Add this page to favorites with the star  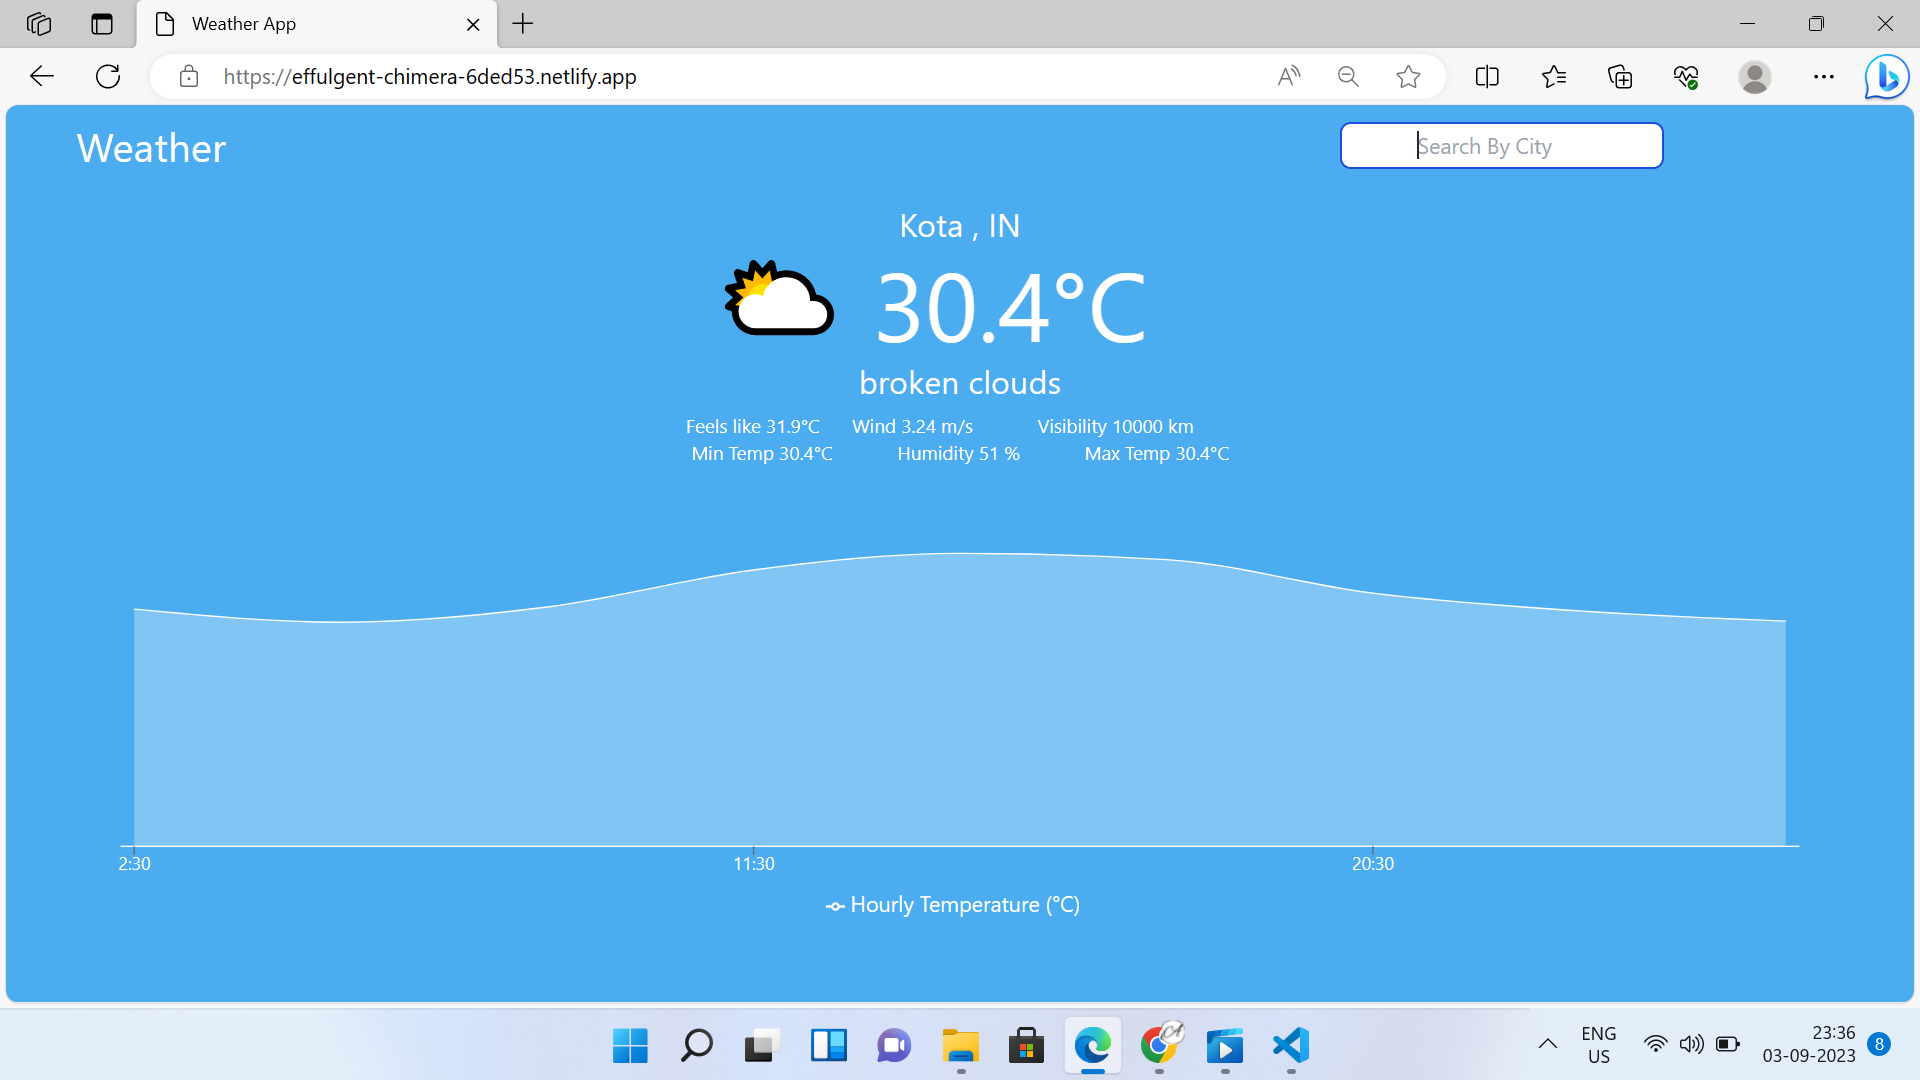[x=1408, y=76]
